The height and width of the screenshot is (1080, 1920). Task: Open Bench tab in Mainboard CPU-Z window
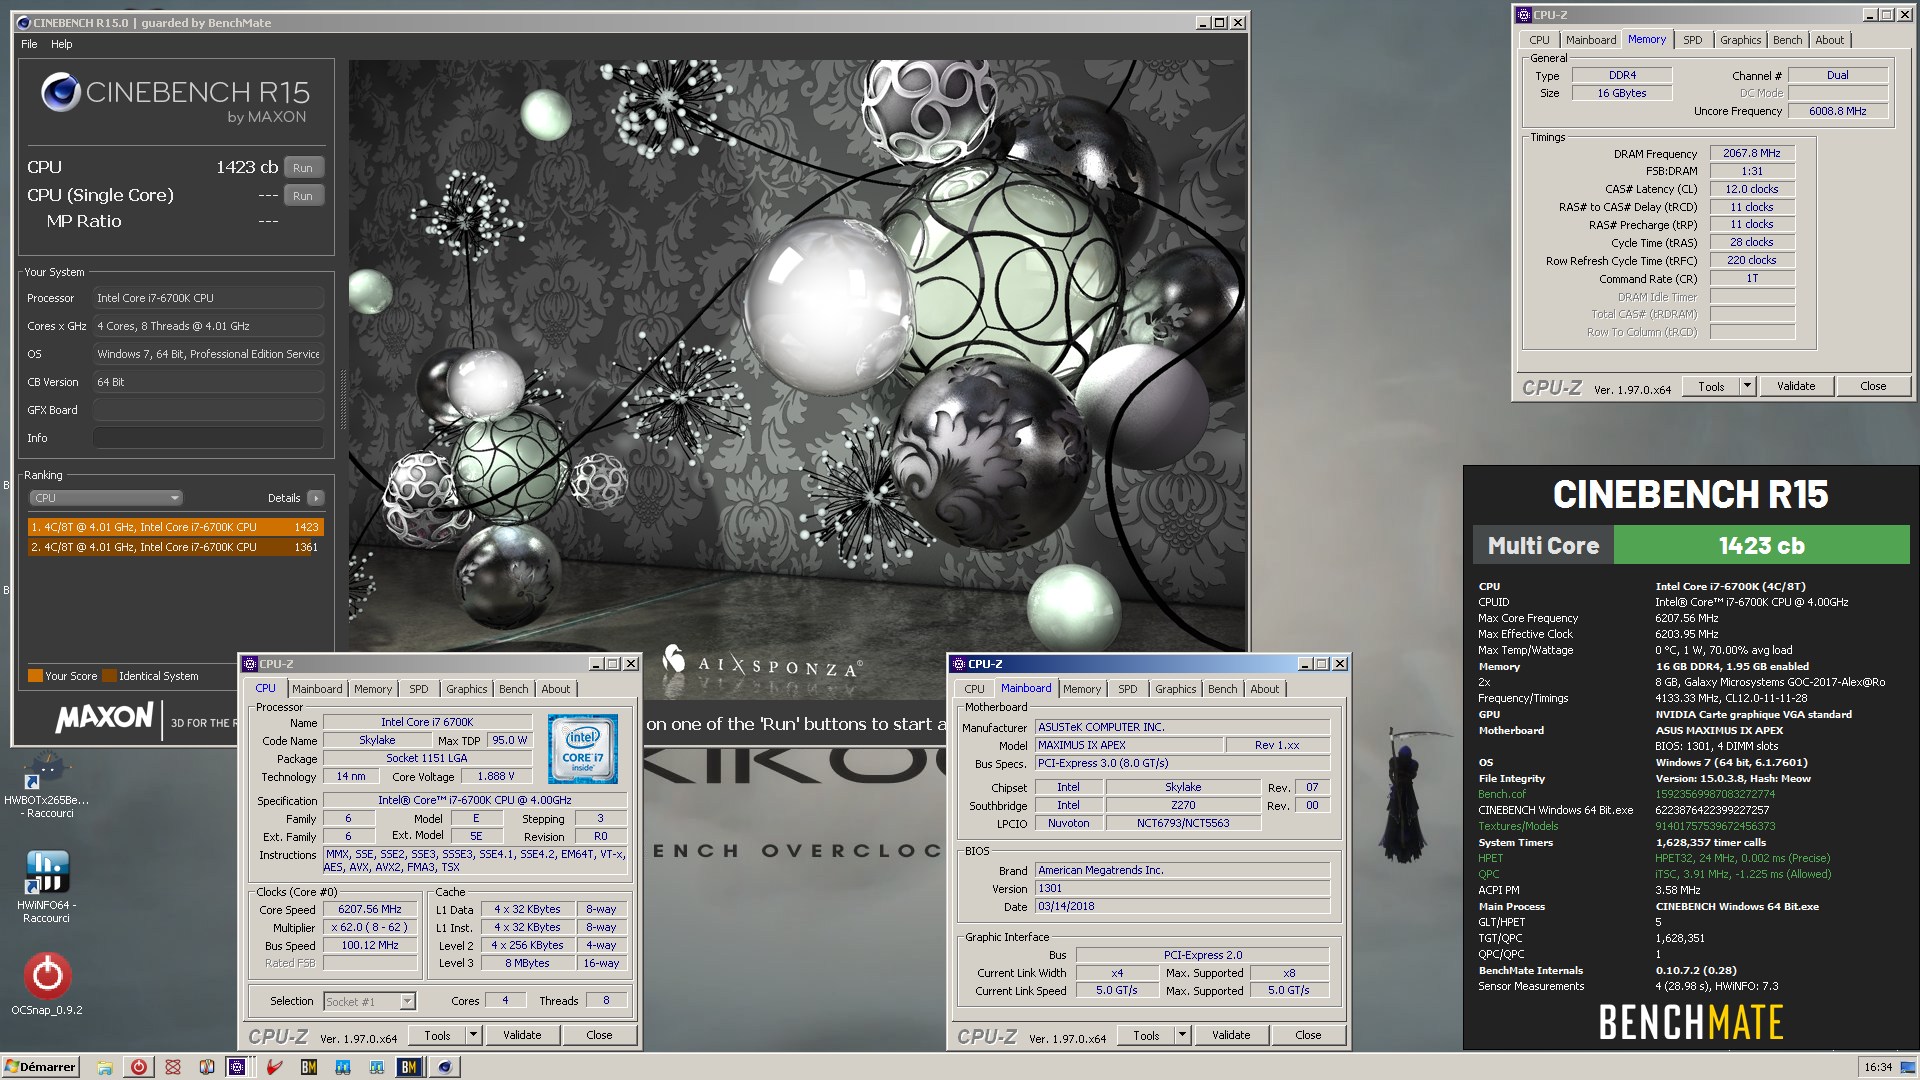pyautogui.click(x=1223, y=689)
